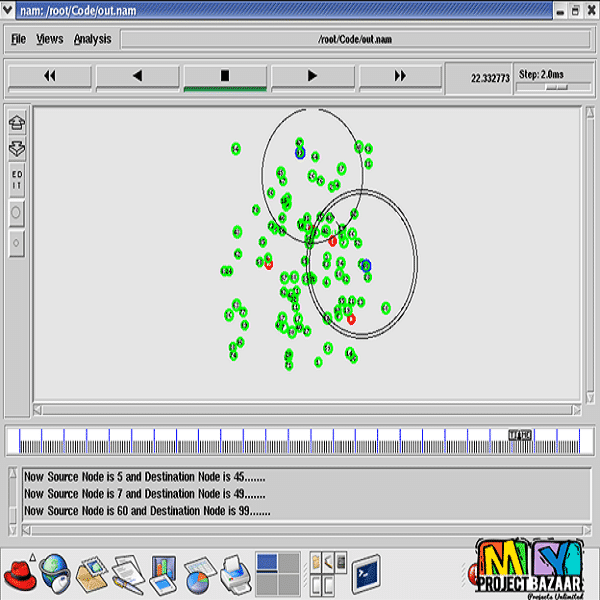This screenshot has height=600, width=600.
Task: Play the animation forward
Action: coord(312,76)
